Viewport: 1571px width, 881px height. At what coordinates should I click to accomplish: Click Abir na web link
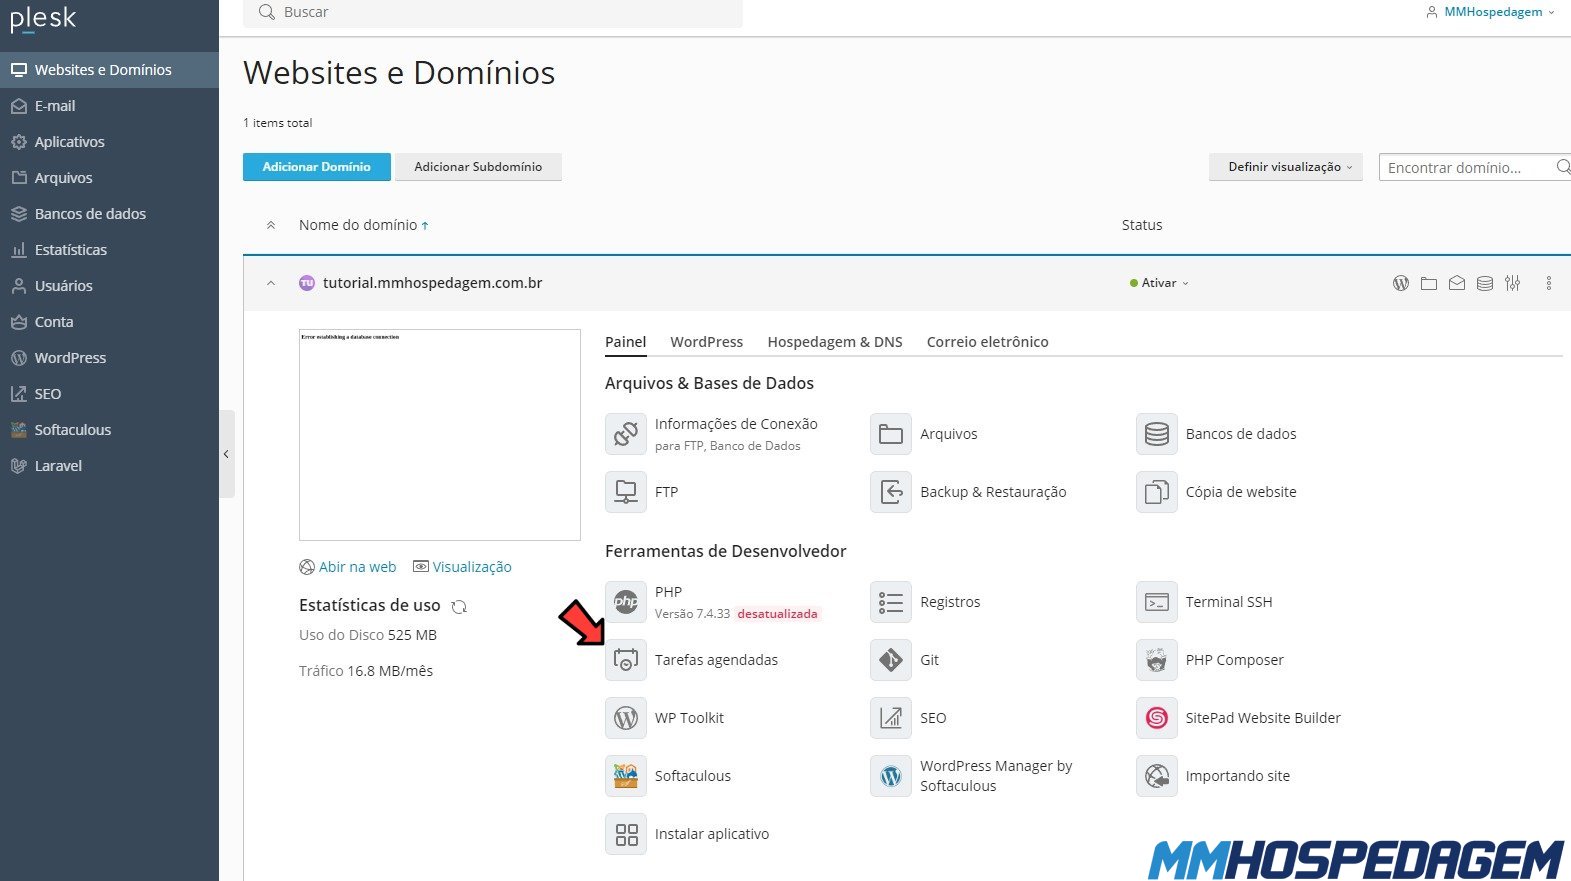point(348,567)
